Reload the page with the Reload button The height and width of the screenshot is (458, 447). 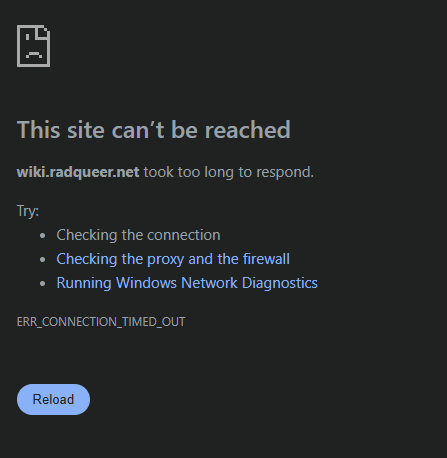coord(53,399)
